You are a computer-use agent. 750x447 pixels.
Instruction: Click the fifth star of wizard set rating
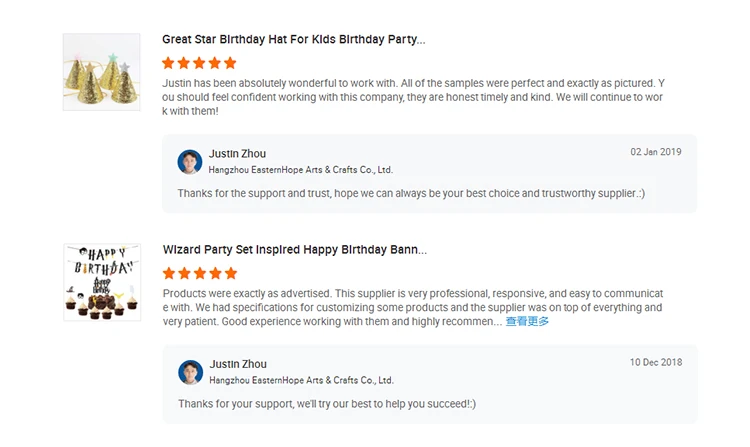(x=230, y=273)
